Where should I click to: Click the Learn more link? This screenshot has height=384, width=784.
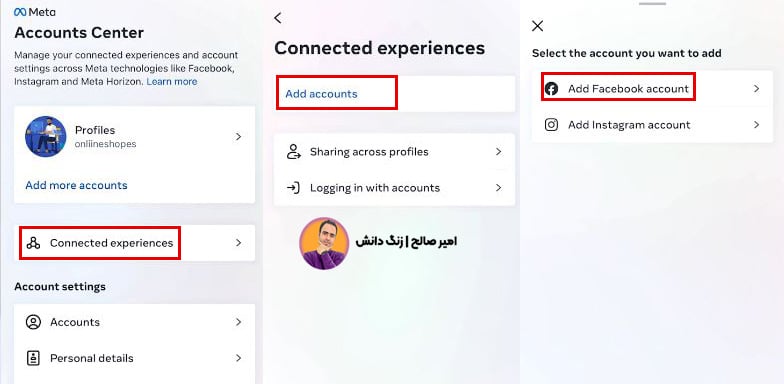point(172,82)
